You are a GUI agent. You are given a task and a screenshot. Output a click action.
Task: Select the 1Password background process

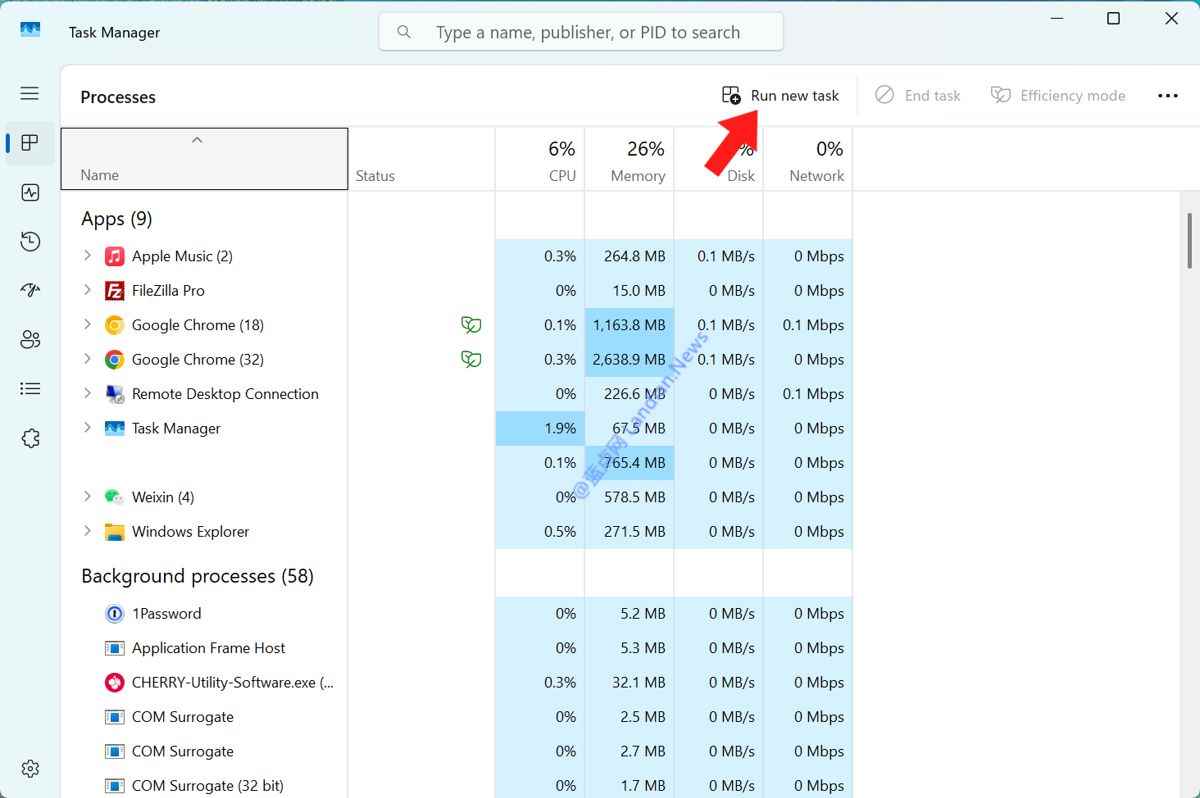click(x=166, y=613)
